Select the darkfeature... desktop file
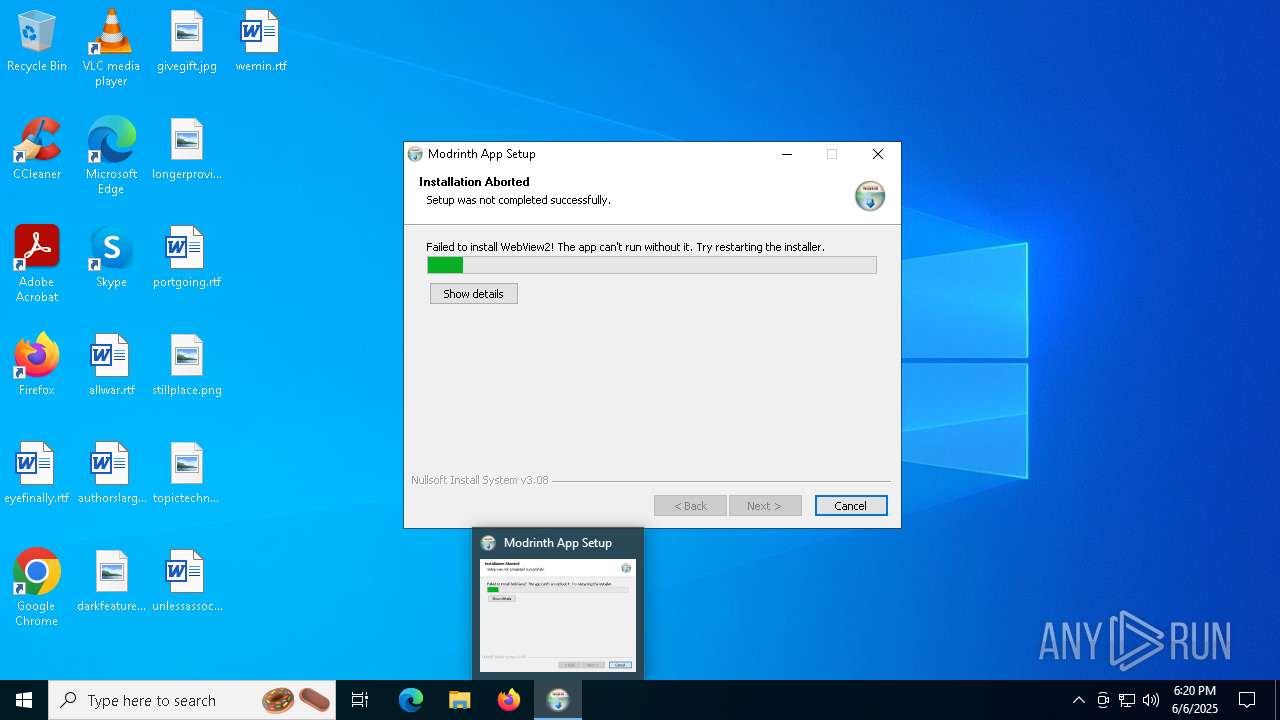This screenshot has height=720, width=1280. [x=111, y=581]
